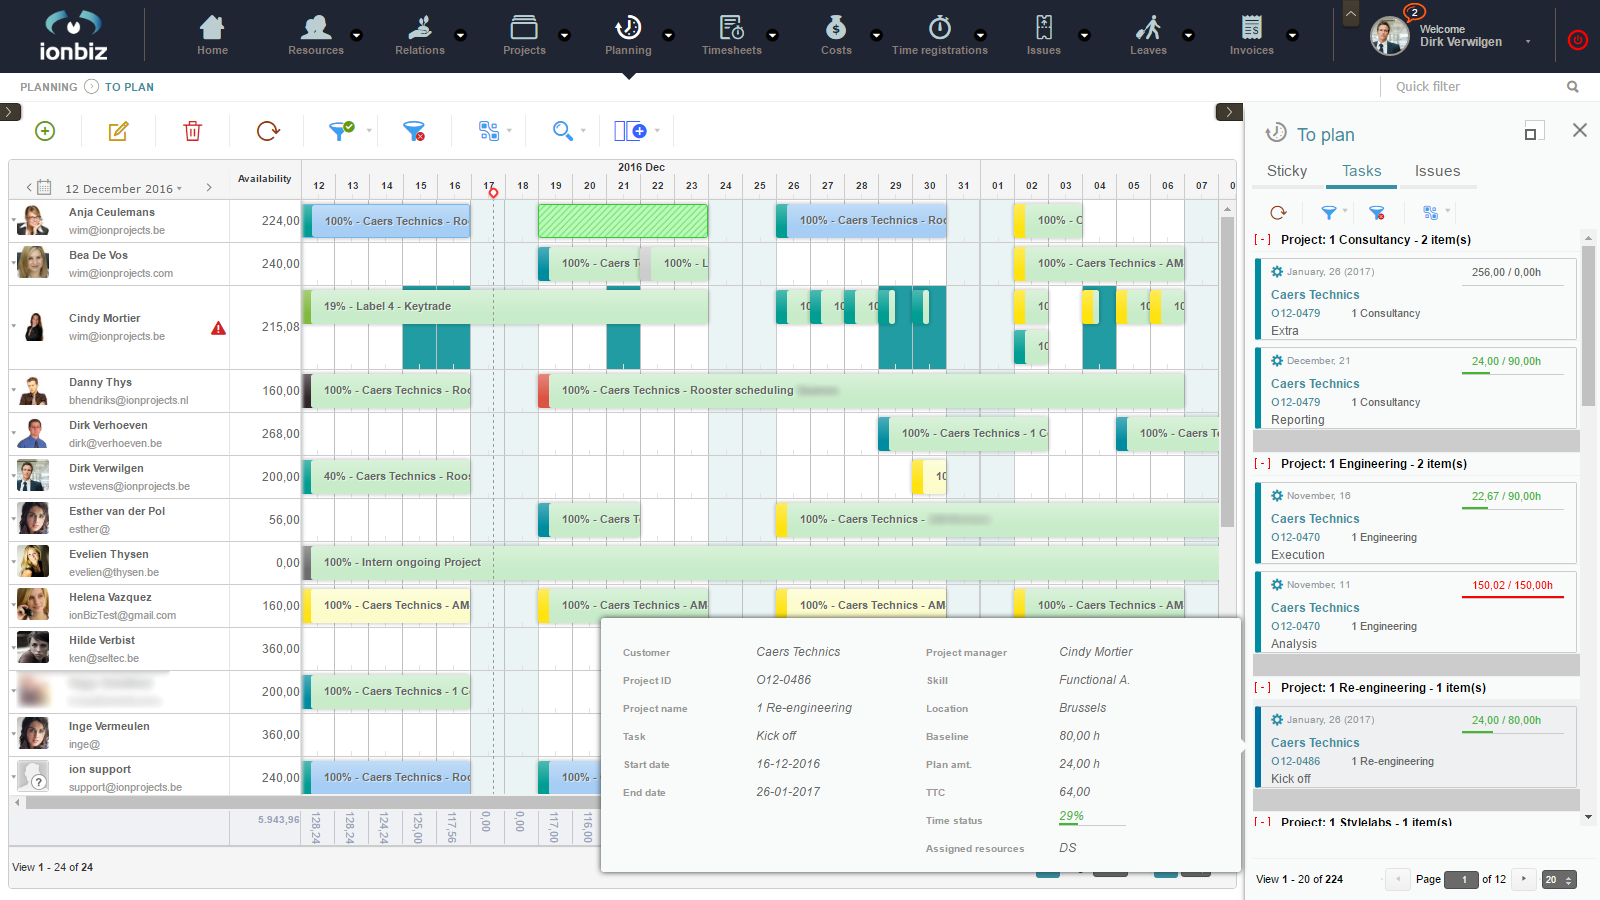
Task: Refresh the planning grid
Action: pos(267,131)
